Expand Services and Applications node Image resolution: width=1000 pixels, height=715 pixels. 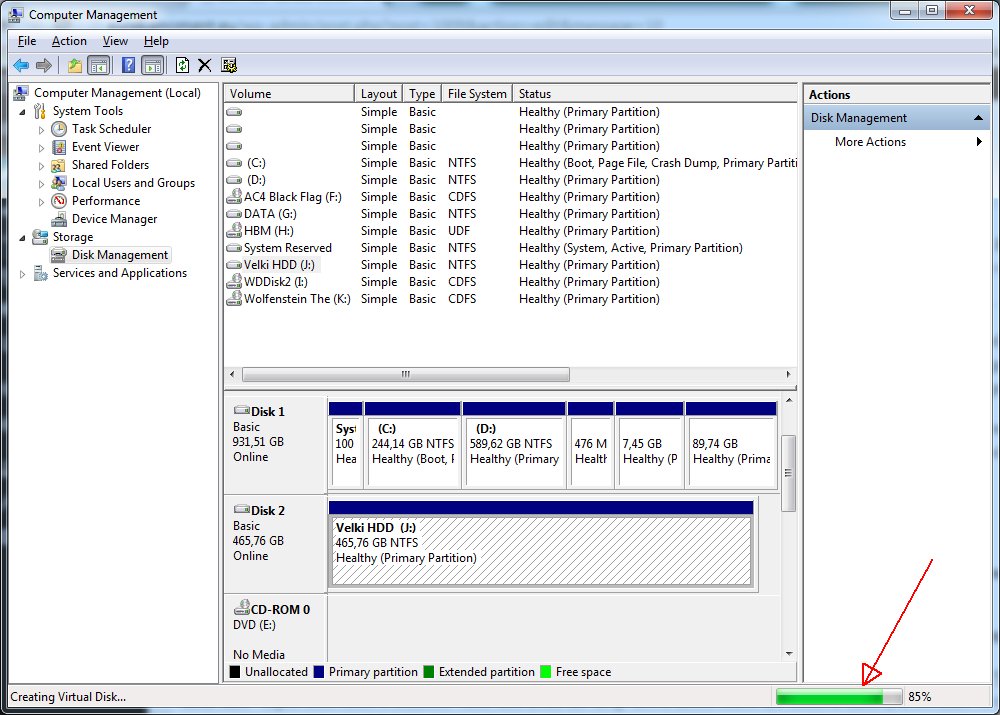pyautogui.click(x=23, y=273)
